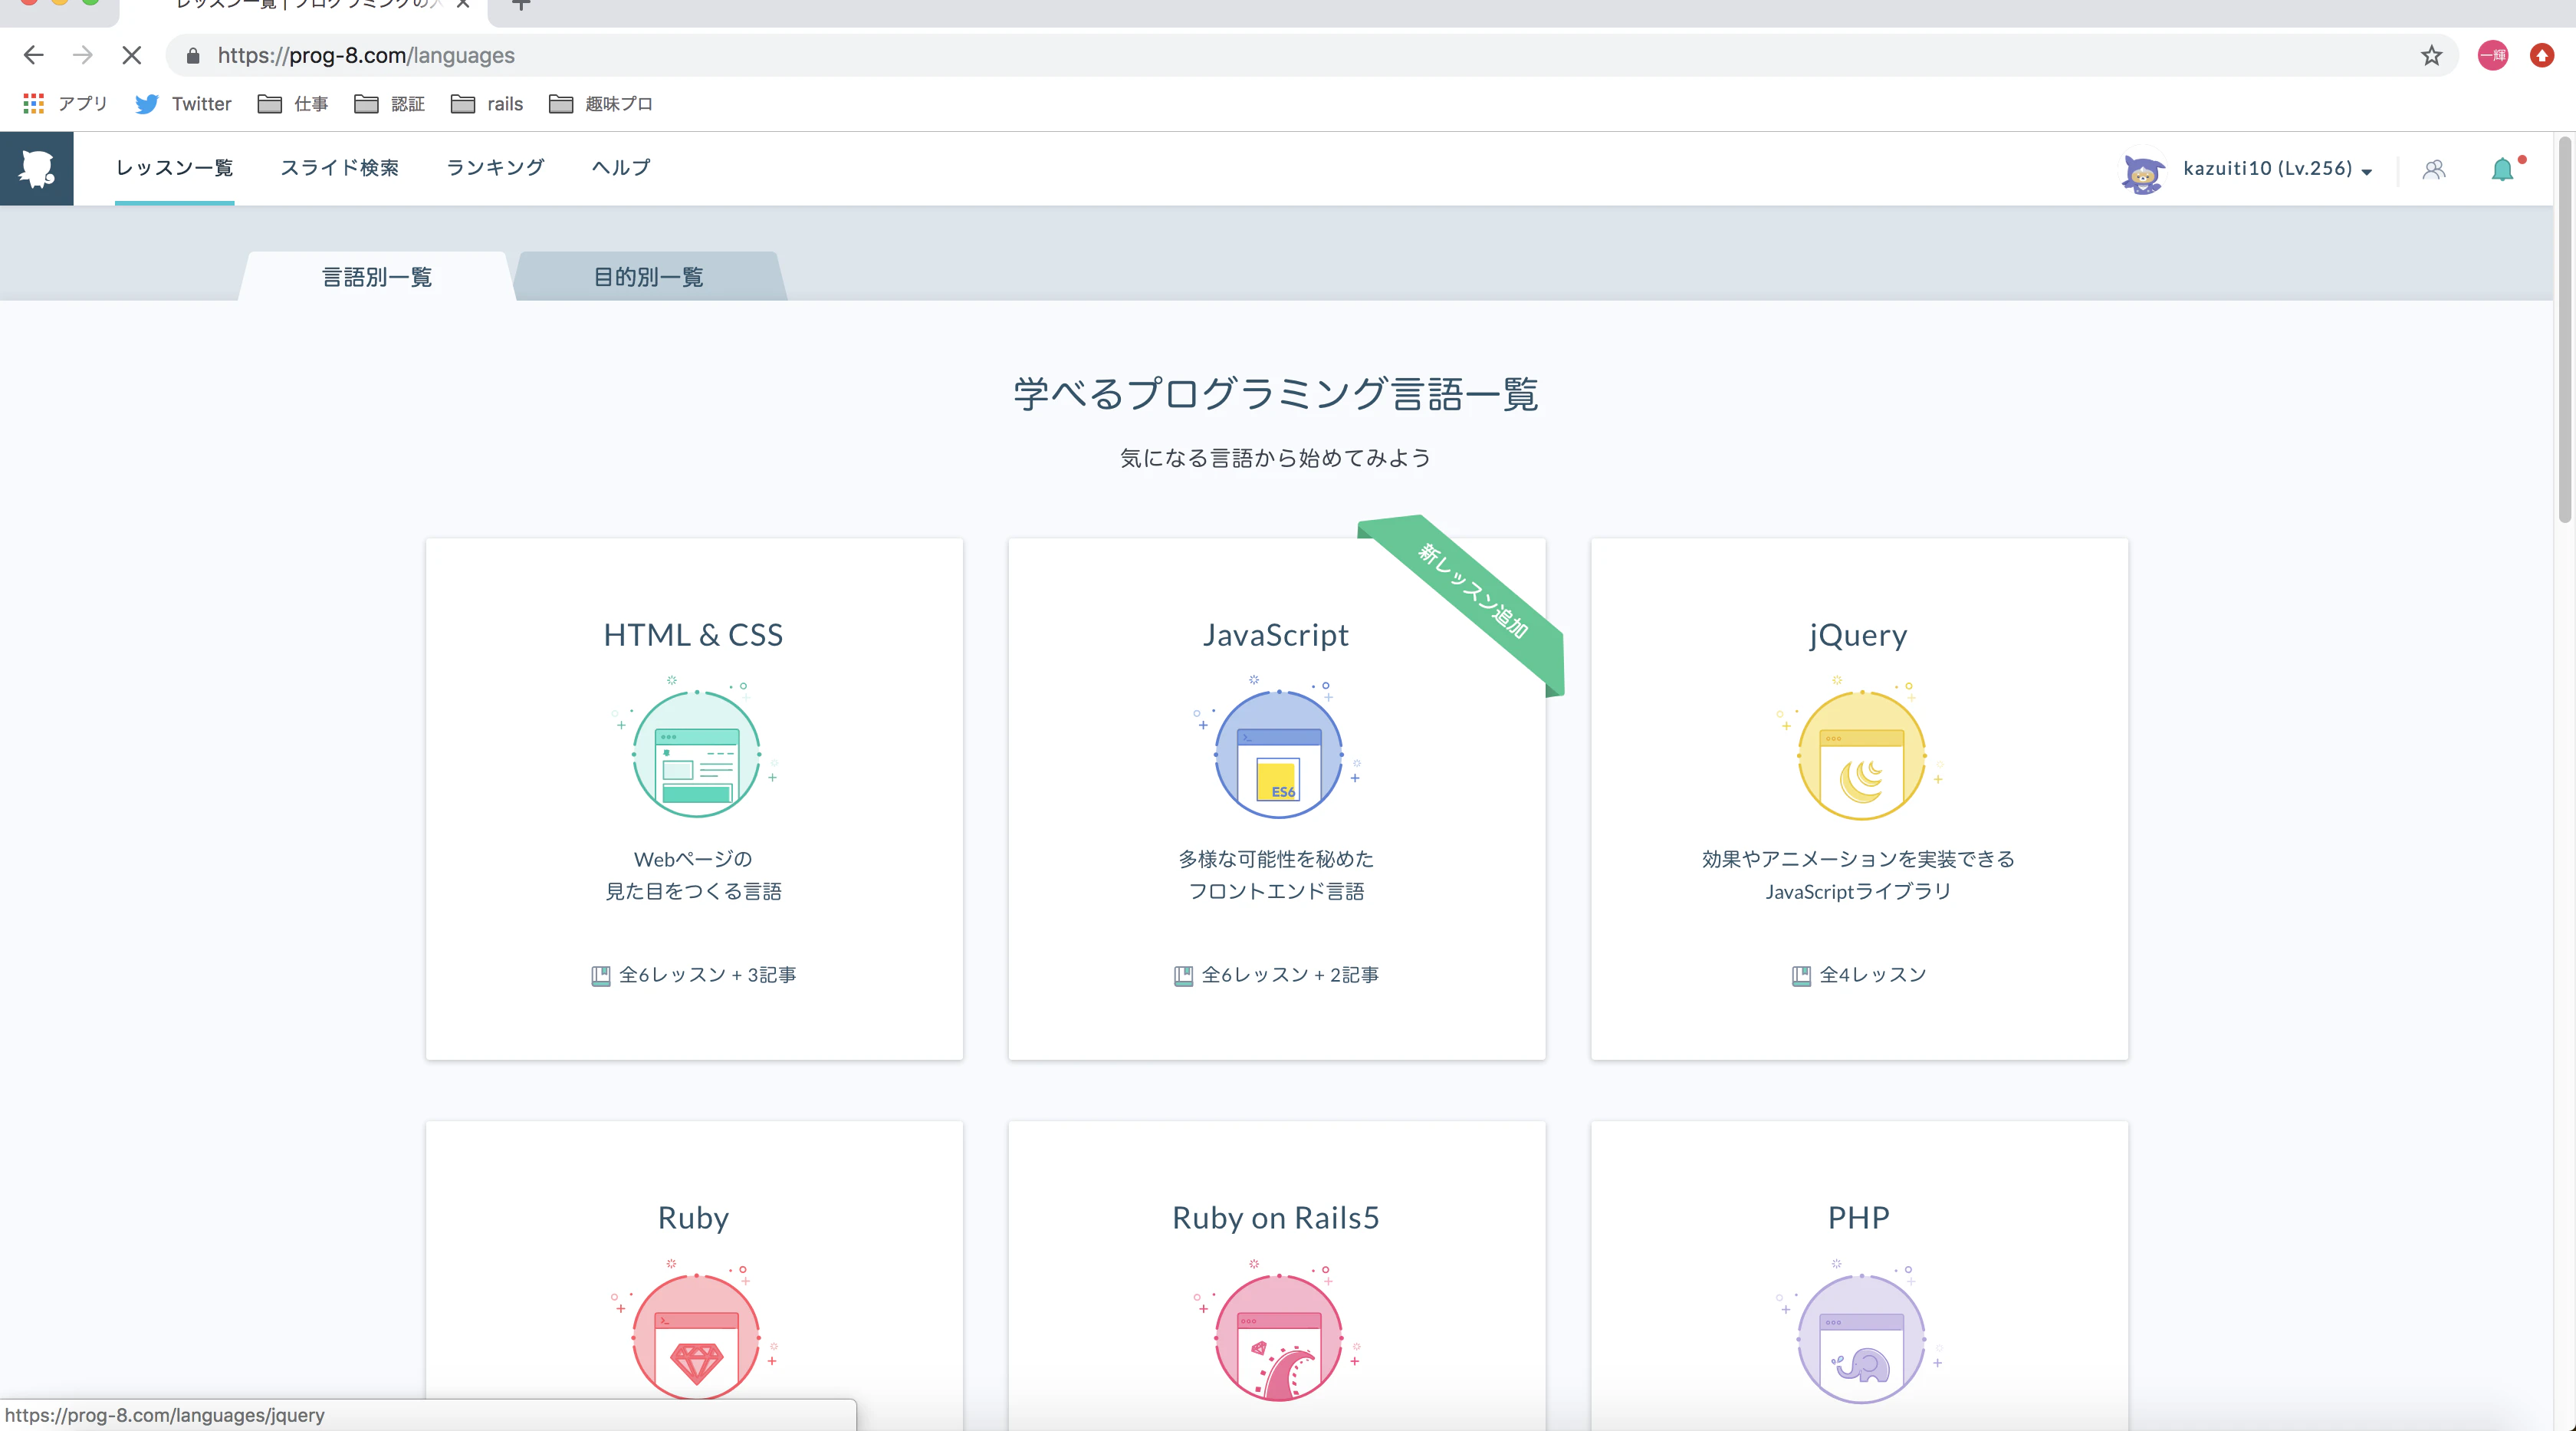Click the page vertical scrollbar
This screenshot has height=1431, width=2576.
coord(2564,330)
